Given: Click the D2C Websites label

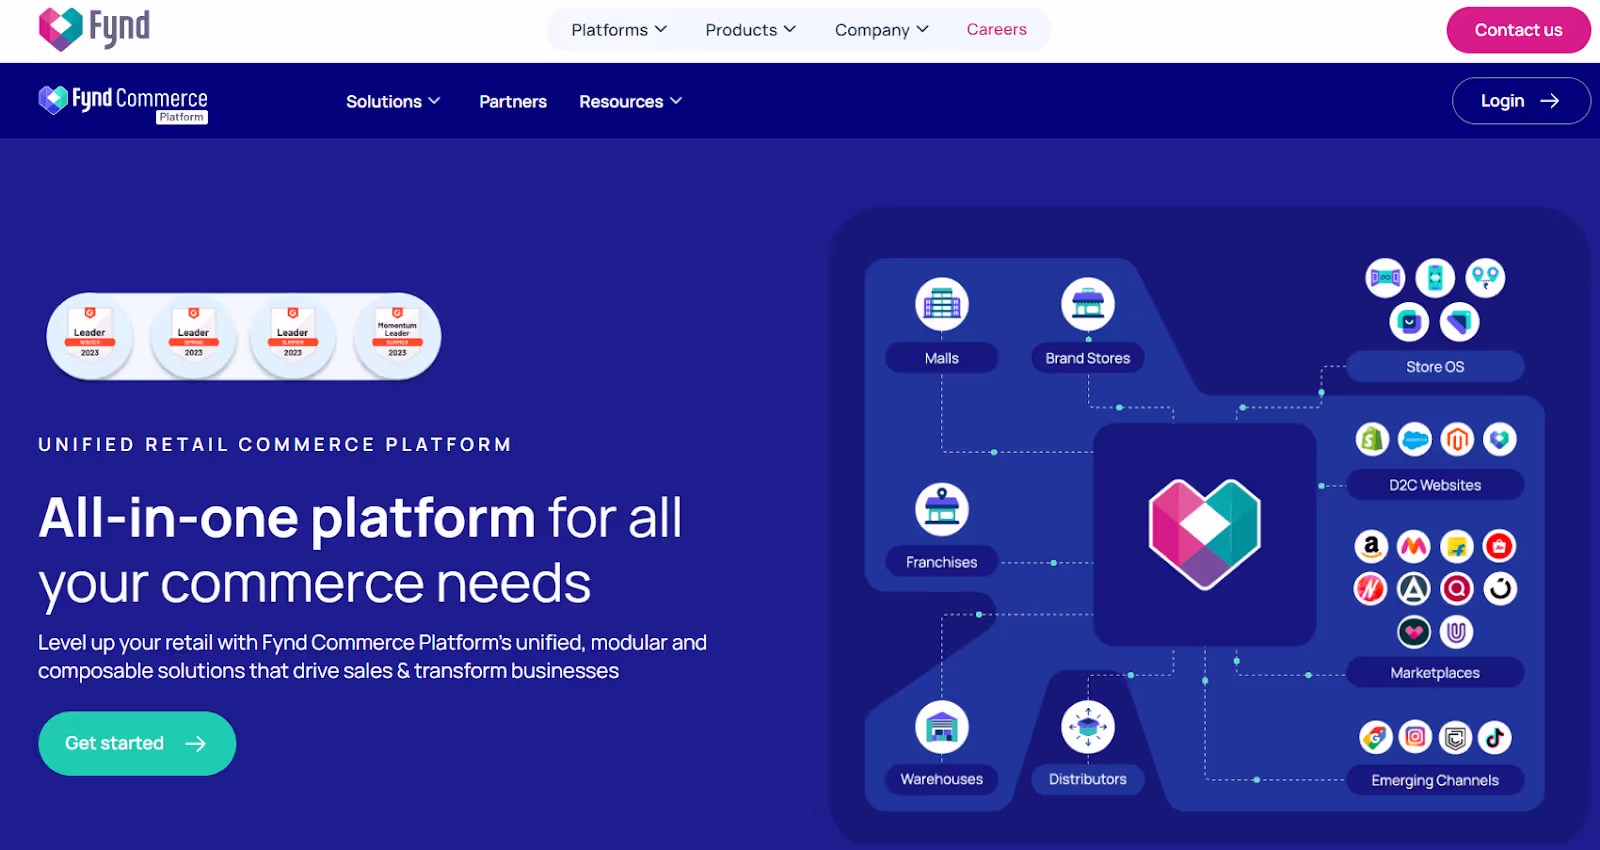Looking at the screenshot, I should pos(1435,485).
